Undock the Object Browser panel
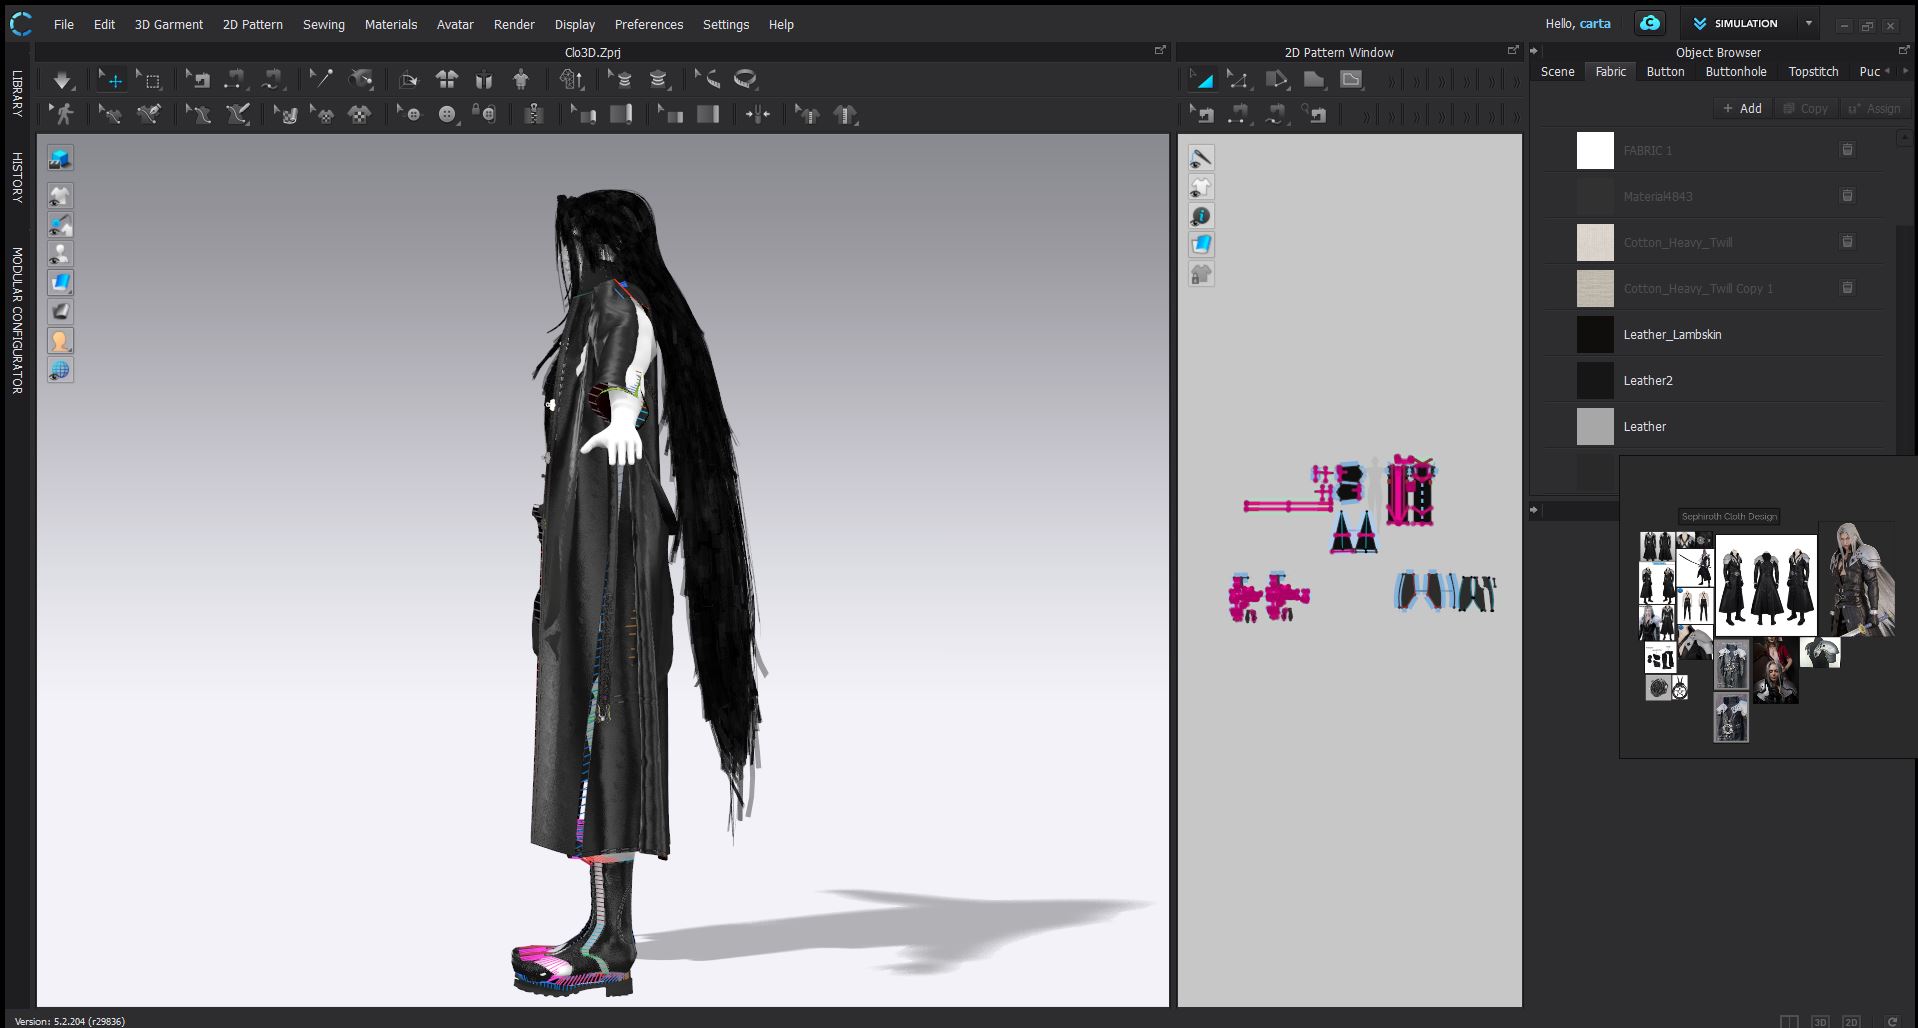Image resolution: width=1918 pixels, height=1028 pixels. tap(1904, 50)
